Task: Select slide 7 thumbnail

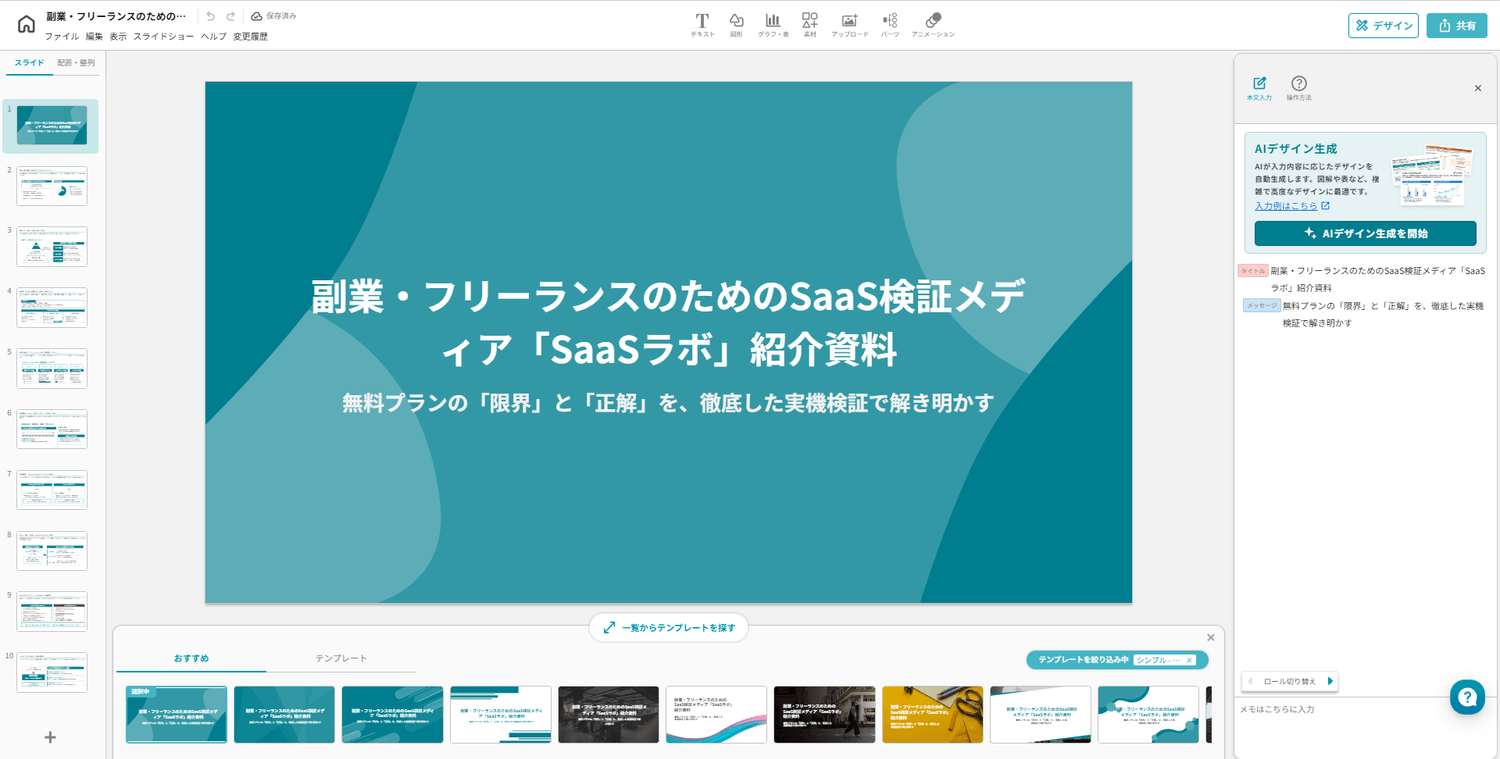Action: [52, 490]
